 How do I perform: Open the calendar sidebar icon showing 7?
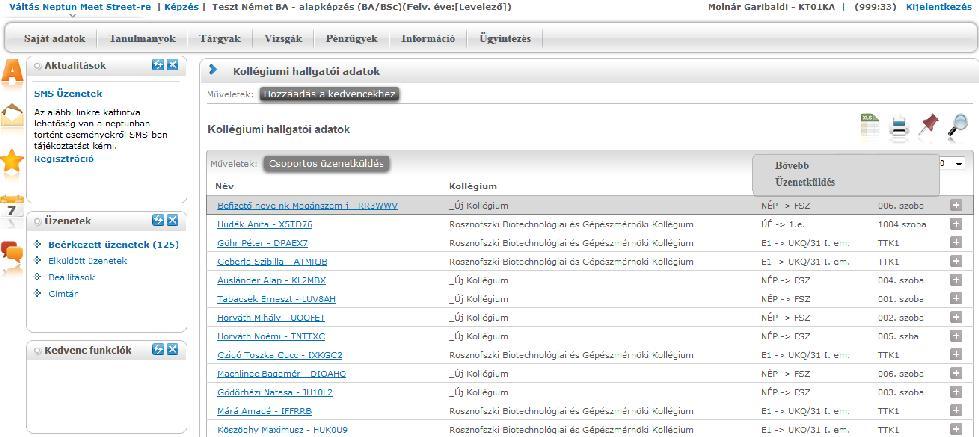click(x=12, y=208)
